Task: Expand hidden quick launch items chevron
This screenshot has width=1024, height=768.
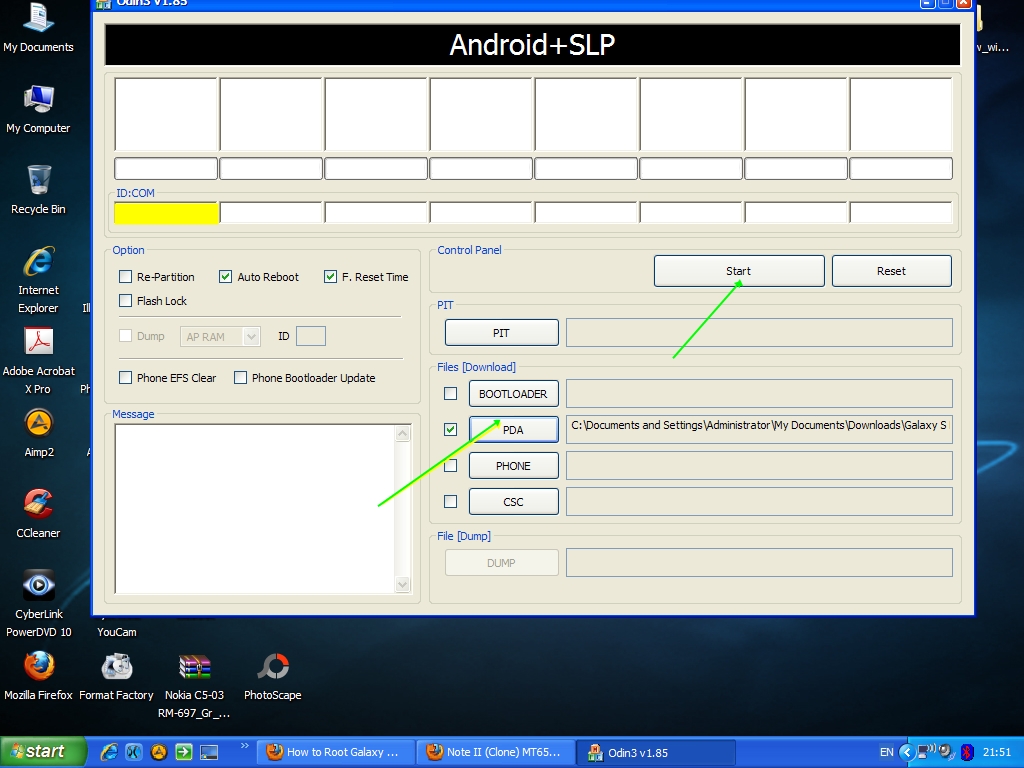Action: [244, 746]
